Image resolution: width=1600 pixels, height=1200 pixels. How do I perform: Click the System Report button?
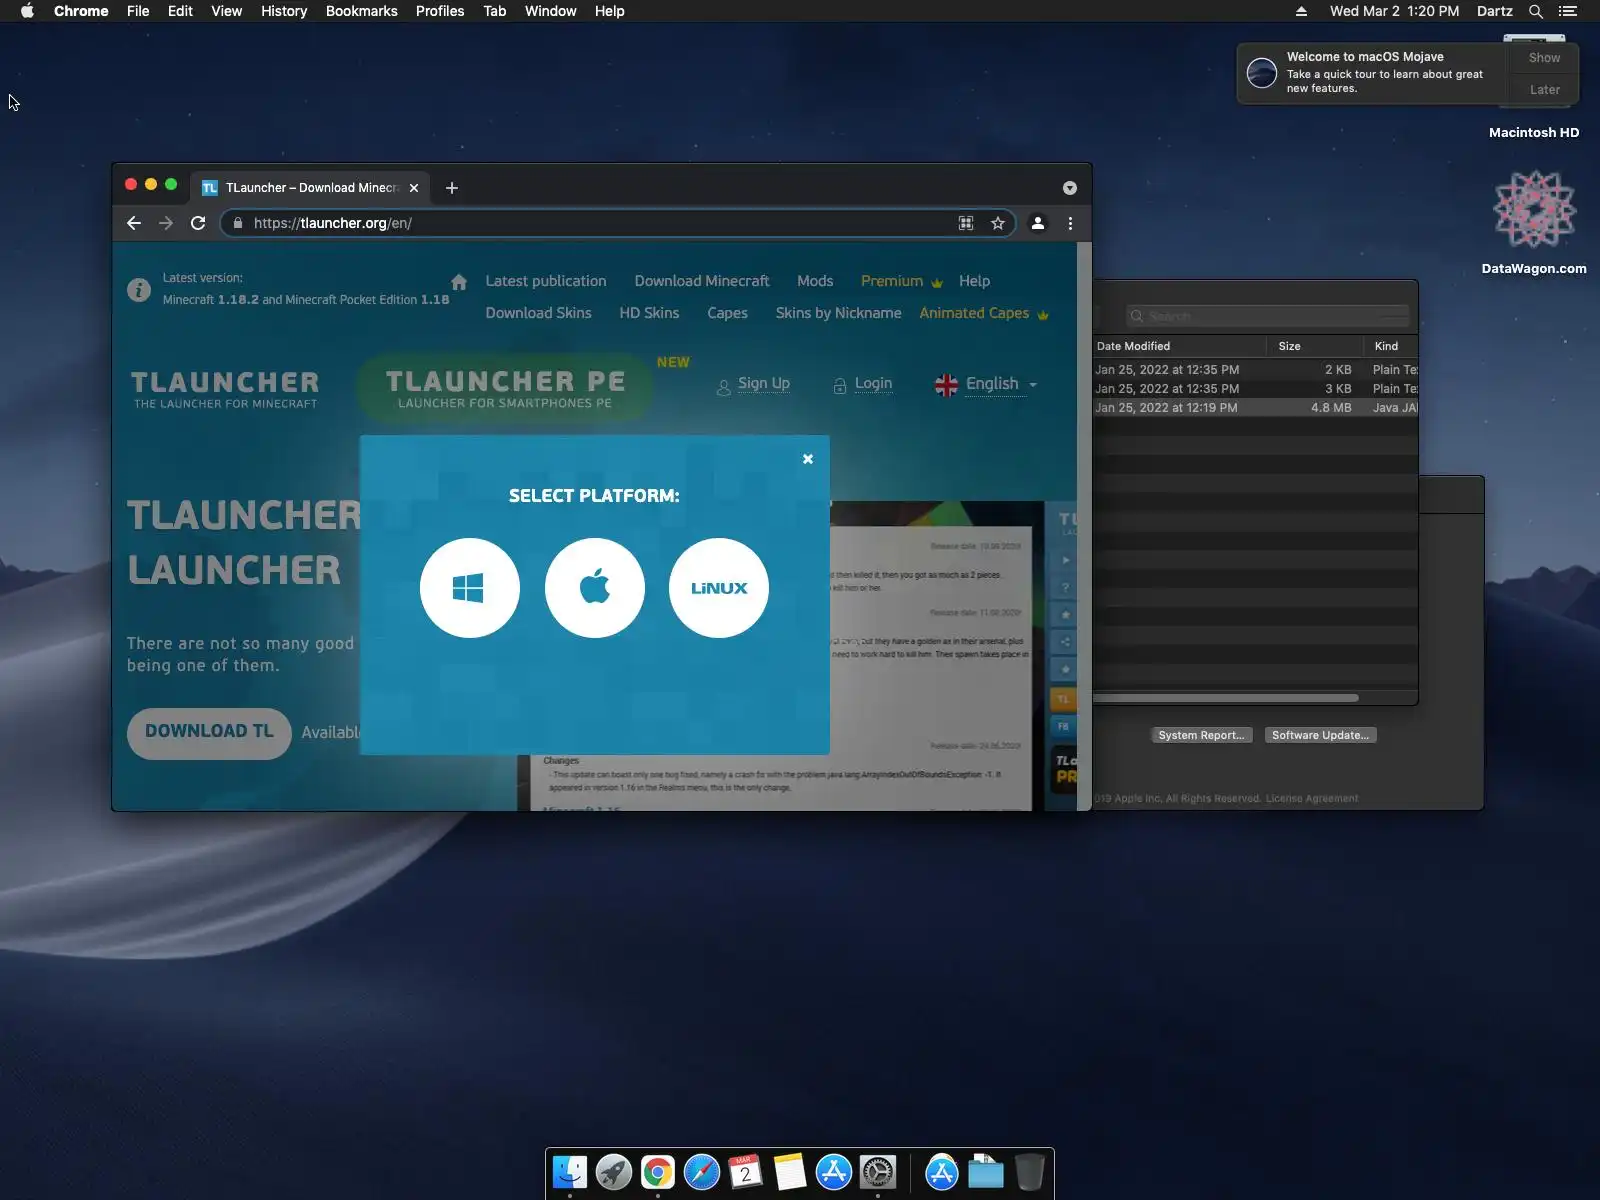click(1201, 735)
